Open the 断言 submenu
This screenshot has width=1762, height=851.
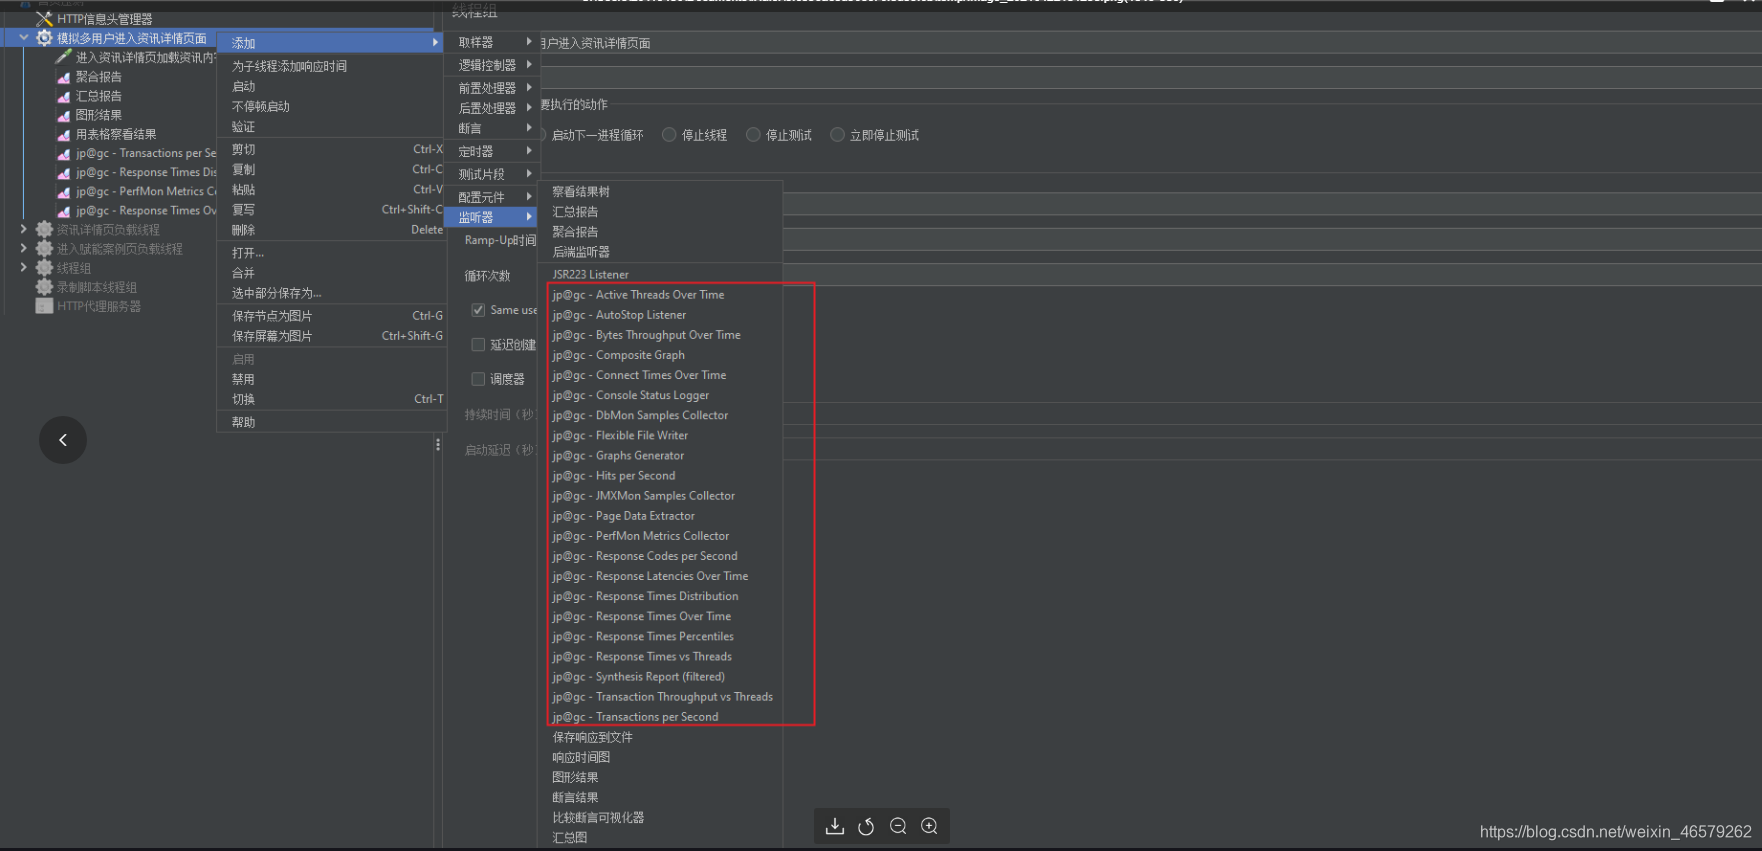tap(494, 128)
